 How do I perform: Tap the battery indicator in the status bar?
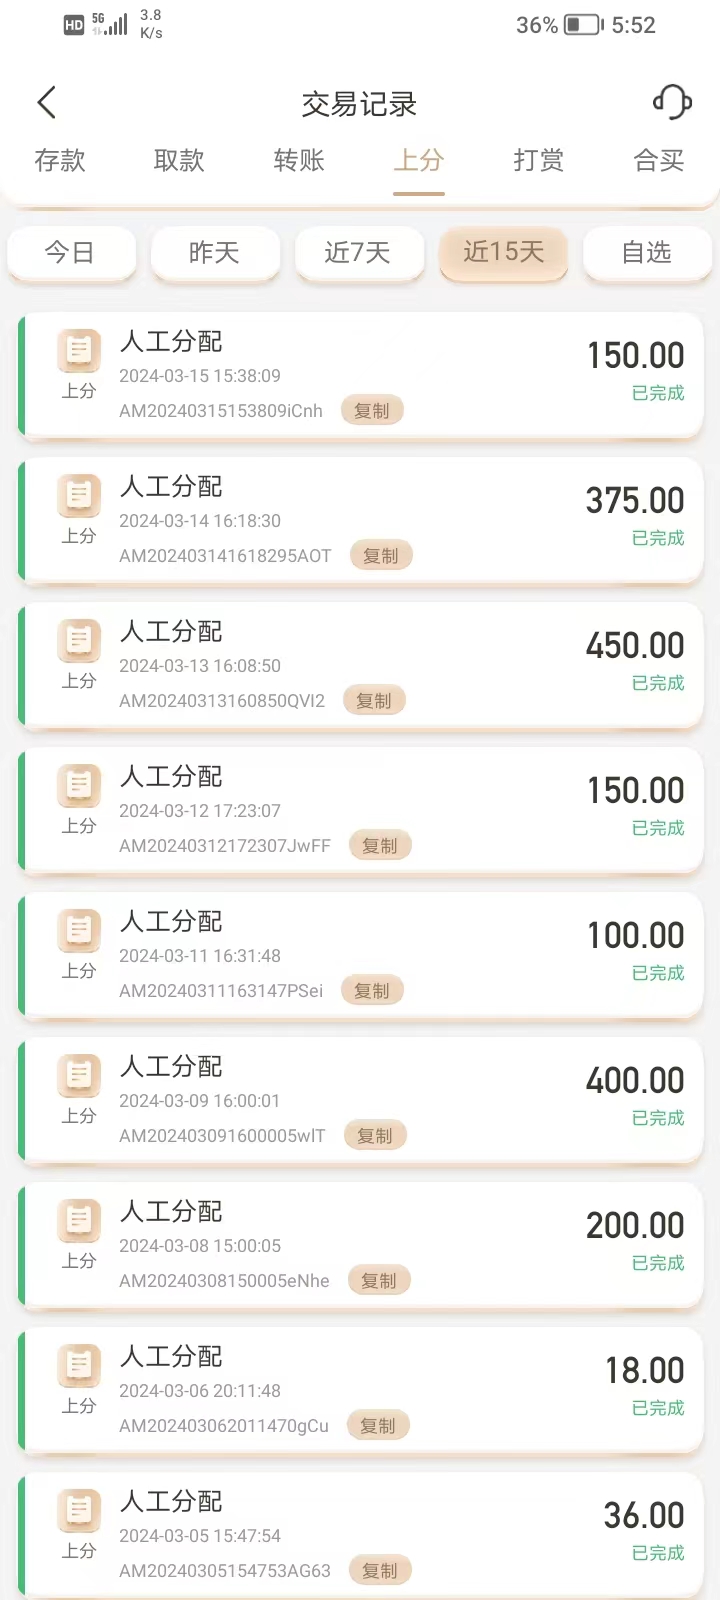[584, 25]
